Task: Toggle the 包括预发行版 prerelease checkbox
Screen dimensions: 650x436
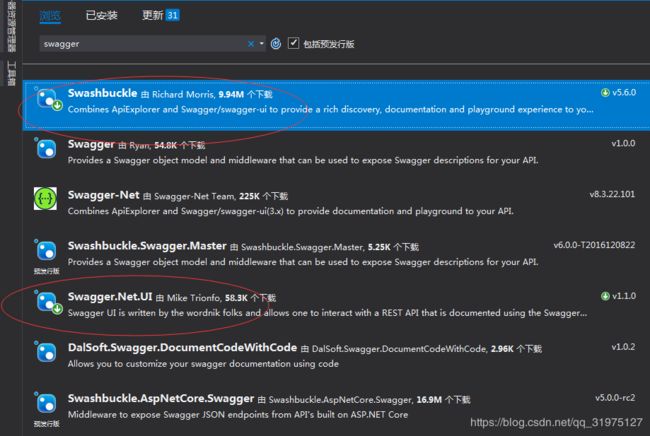Action: tap(293, 43)
